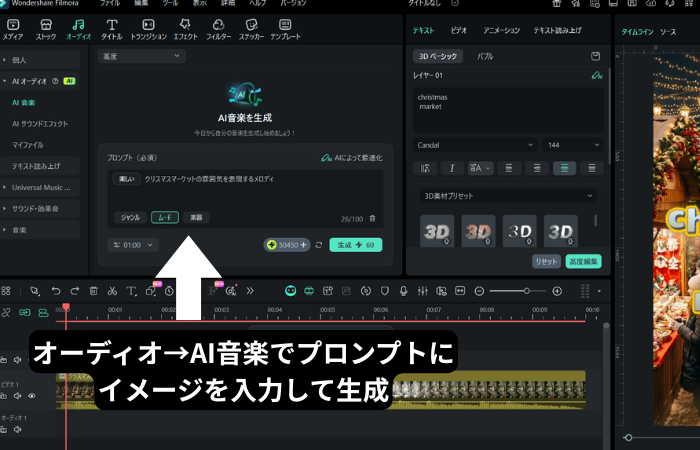Image resolution: width=700 pixels, height=450 pixels.
Task: Mute the ビデオ1 track speaker
Action: pyautogui.click(x=18, y=396)
